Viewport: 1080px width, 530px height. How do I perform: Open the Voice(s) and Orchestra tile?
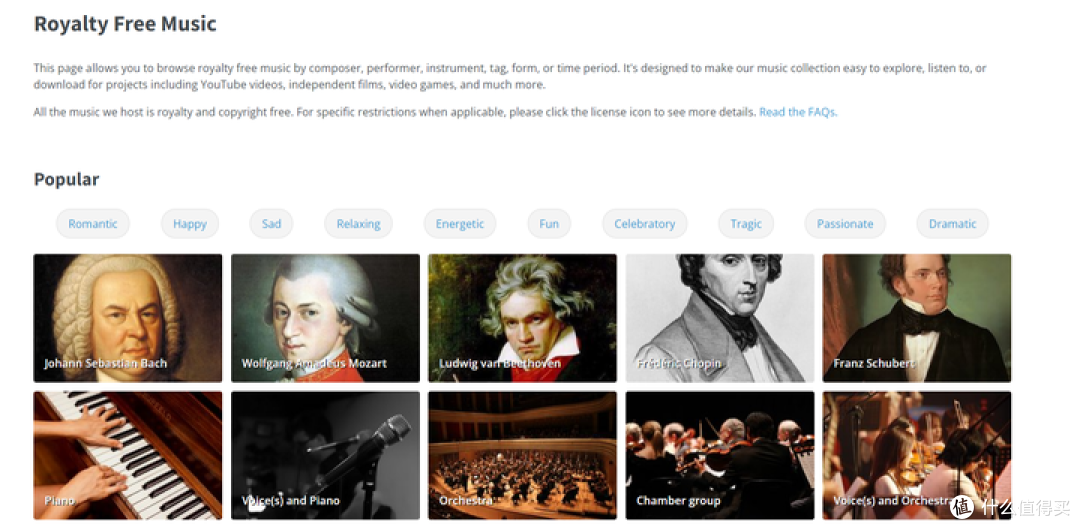coord(917,456)
